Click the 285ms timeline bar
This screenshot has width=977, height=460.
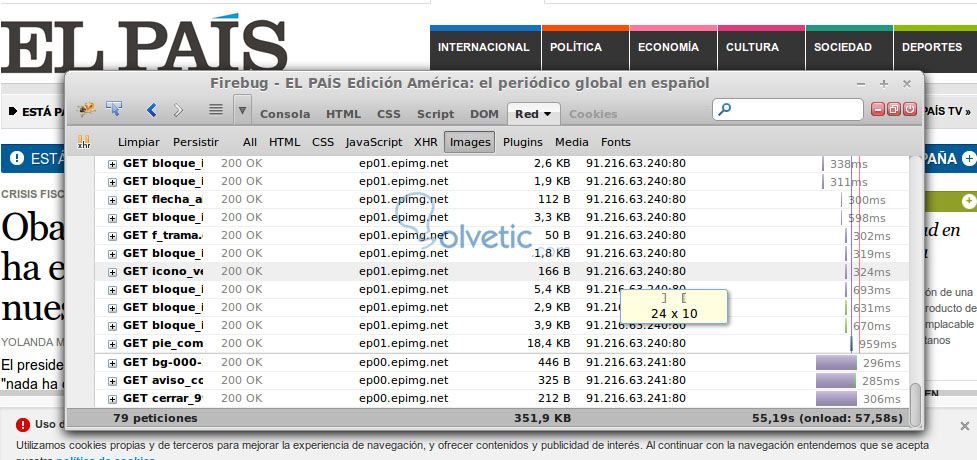pos(837,381)
